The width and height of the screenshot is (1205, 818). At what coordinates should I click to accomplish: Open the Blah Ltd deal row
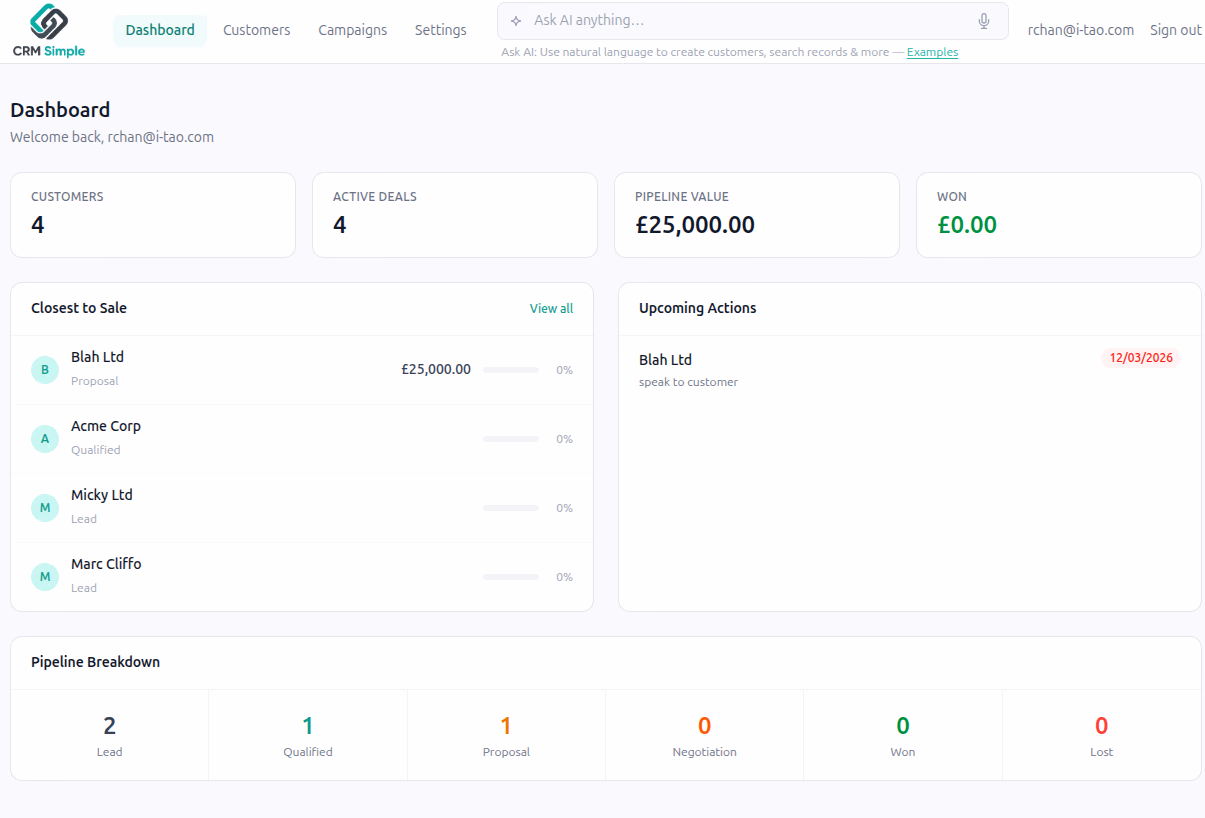pyautogui.click(x=302, y=370)
